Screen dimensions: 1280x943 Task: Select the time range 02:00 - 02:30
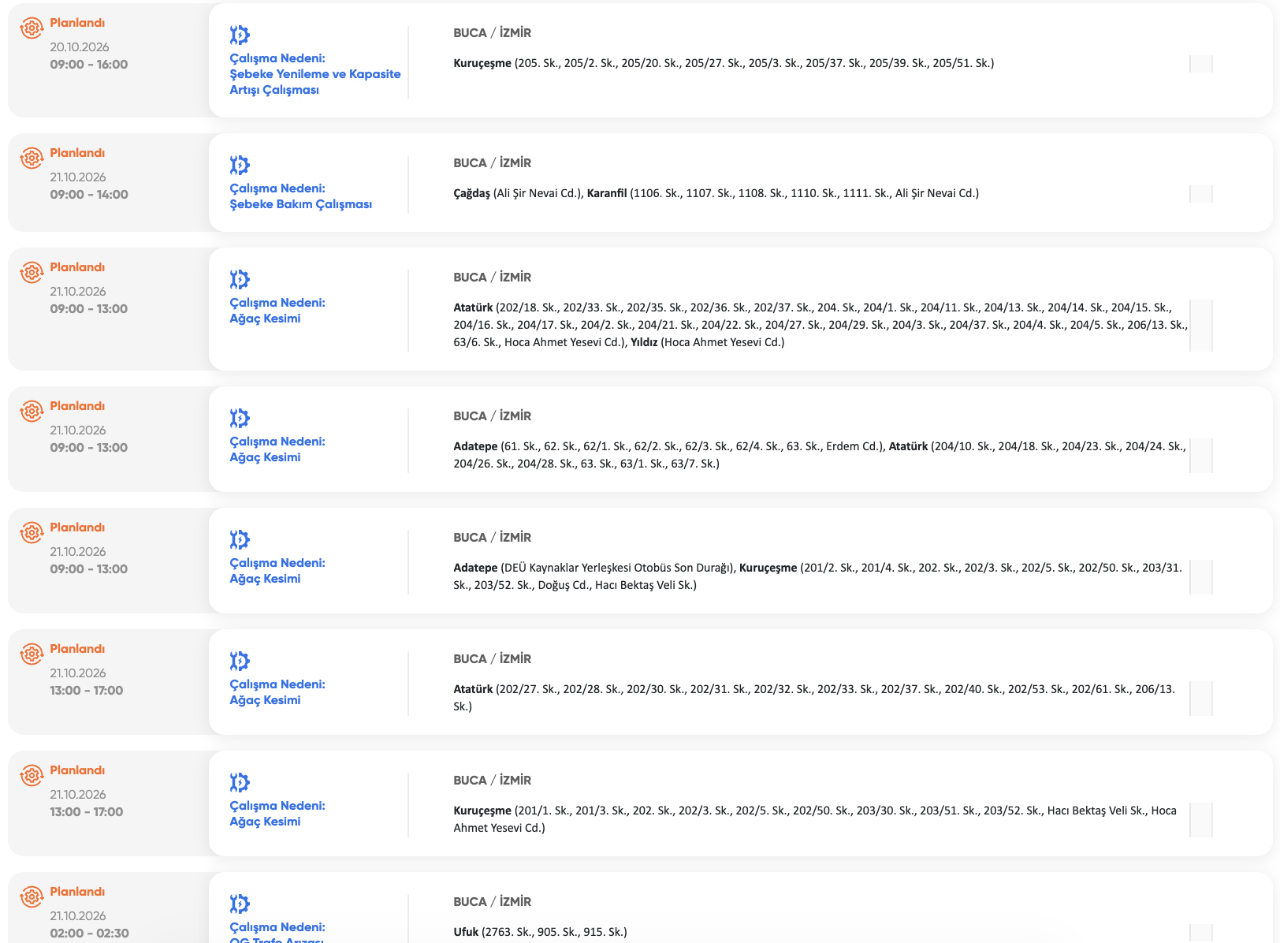pyautogui.click(x=89, y=934)
